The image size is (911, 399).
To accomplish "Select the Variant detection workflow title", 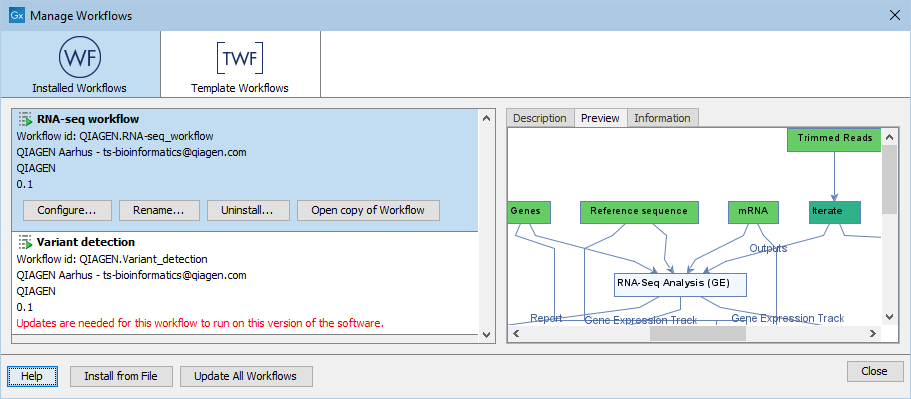I will 85,242.
